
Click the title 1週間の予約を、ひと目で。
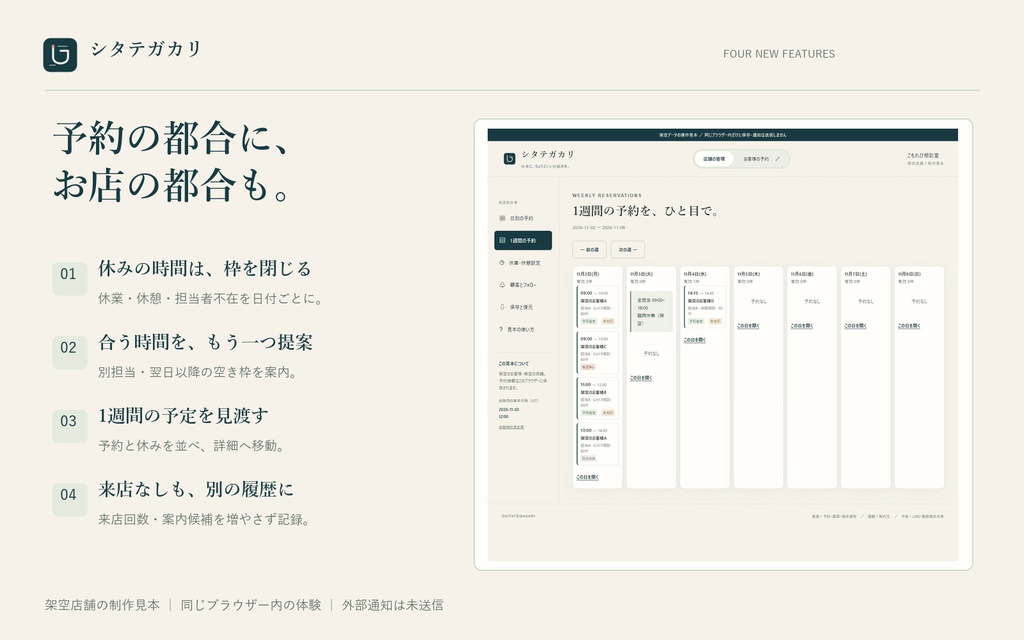[x=646, y=211]
